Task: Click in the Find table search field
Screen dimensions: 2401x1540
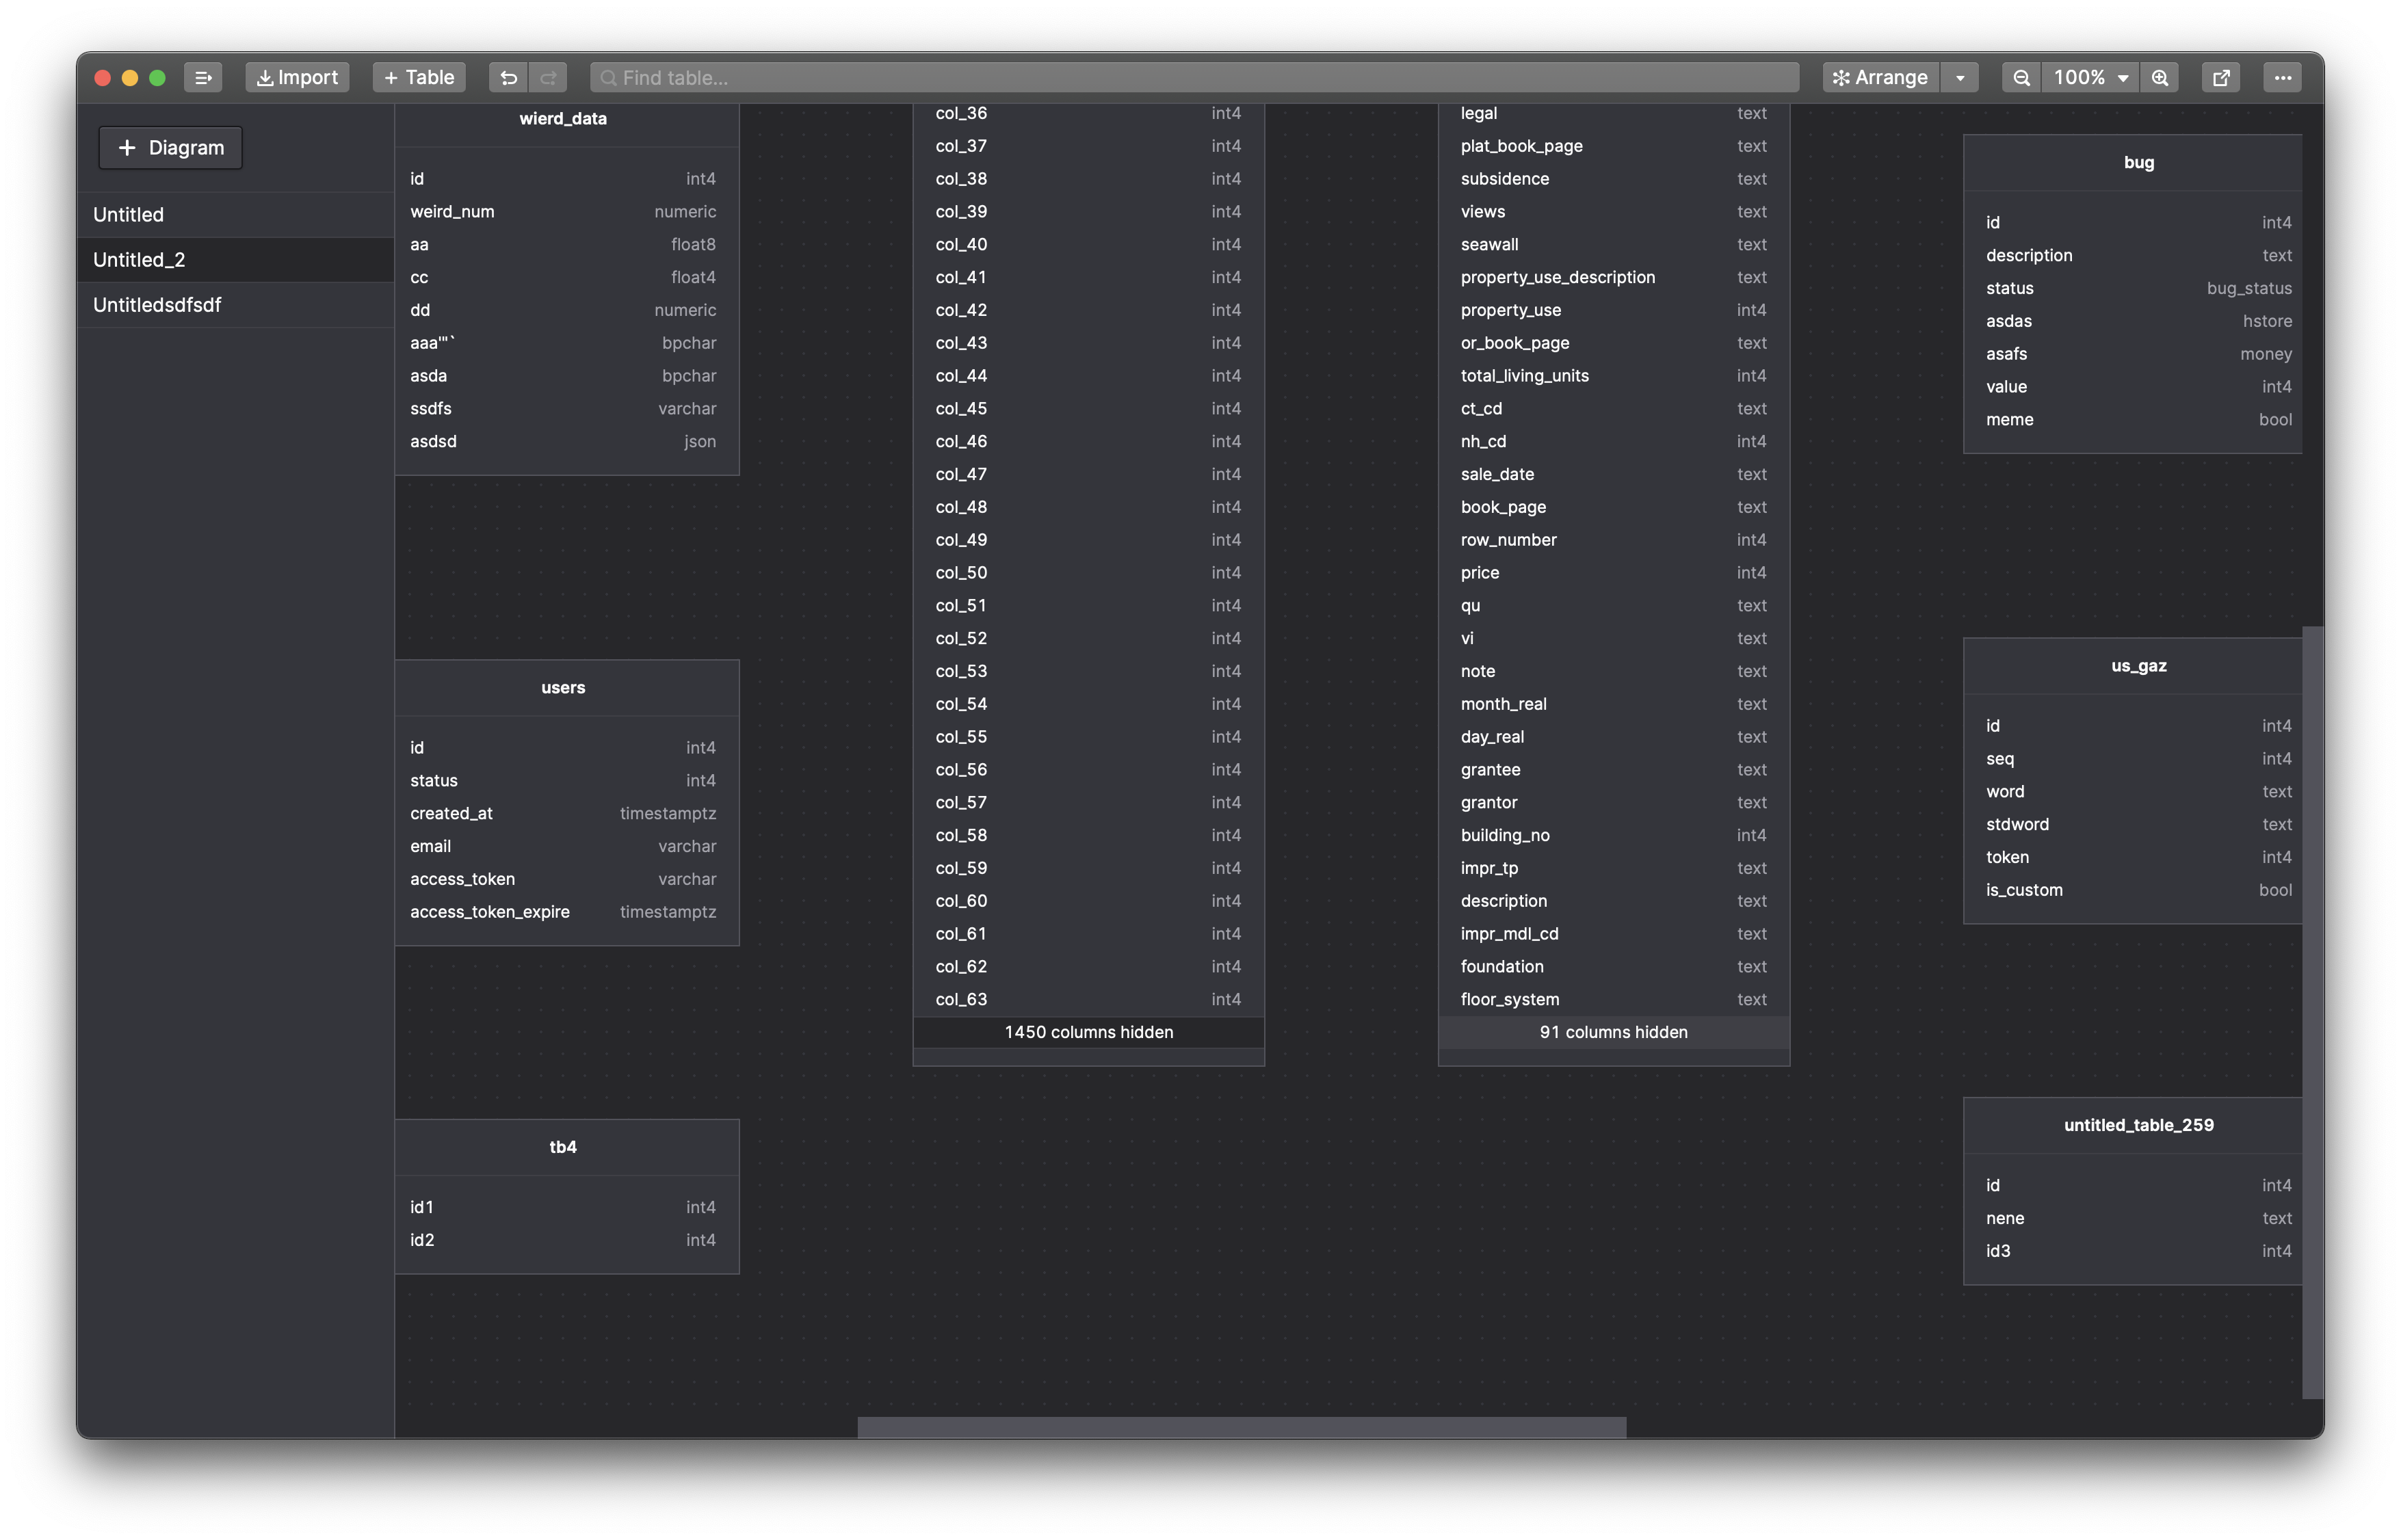Action: tap(1195, 77)
